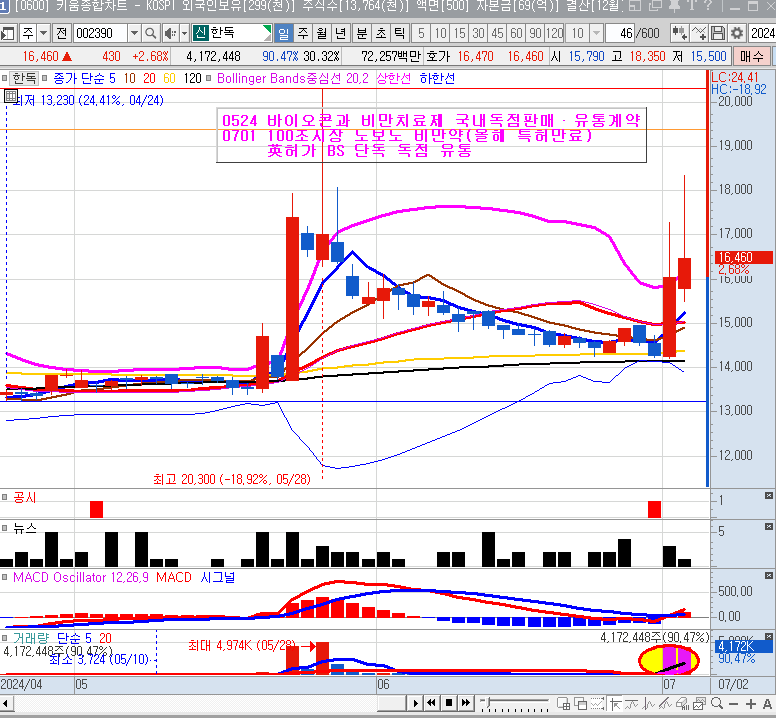Open the stock code 002390 dropdown arrow
This screenshot has height=718, width=776.
pos(135,33)
